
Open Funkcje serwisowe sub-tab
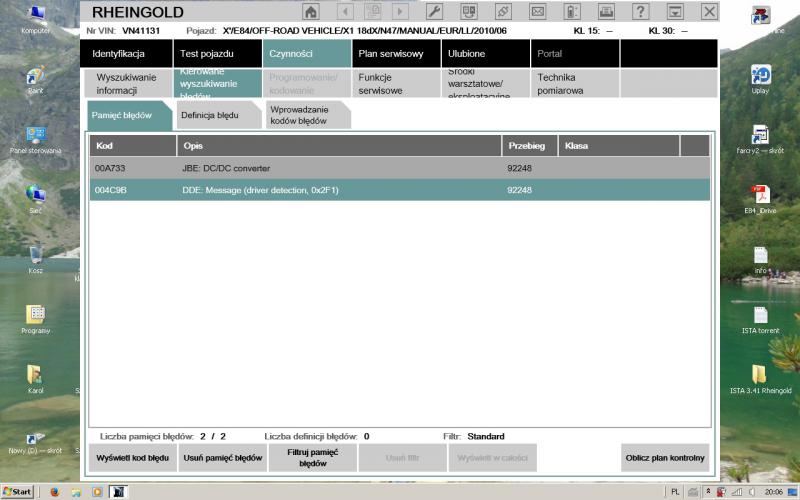396,84
